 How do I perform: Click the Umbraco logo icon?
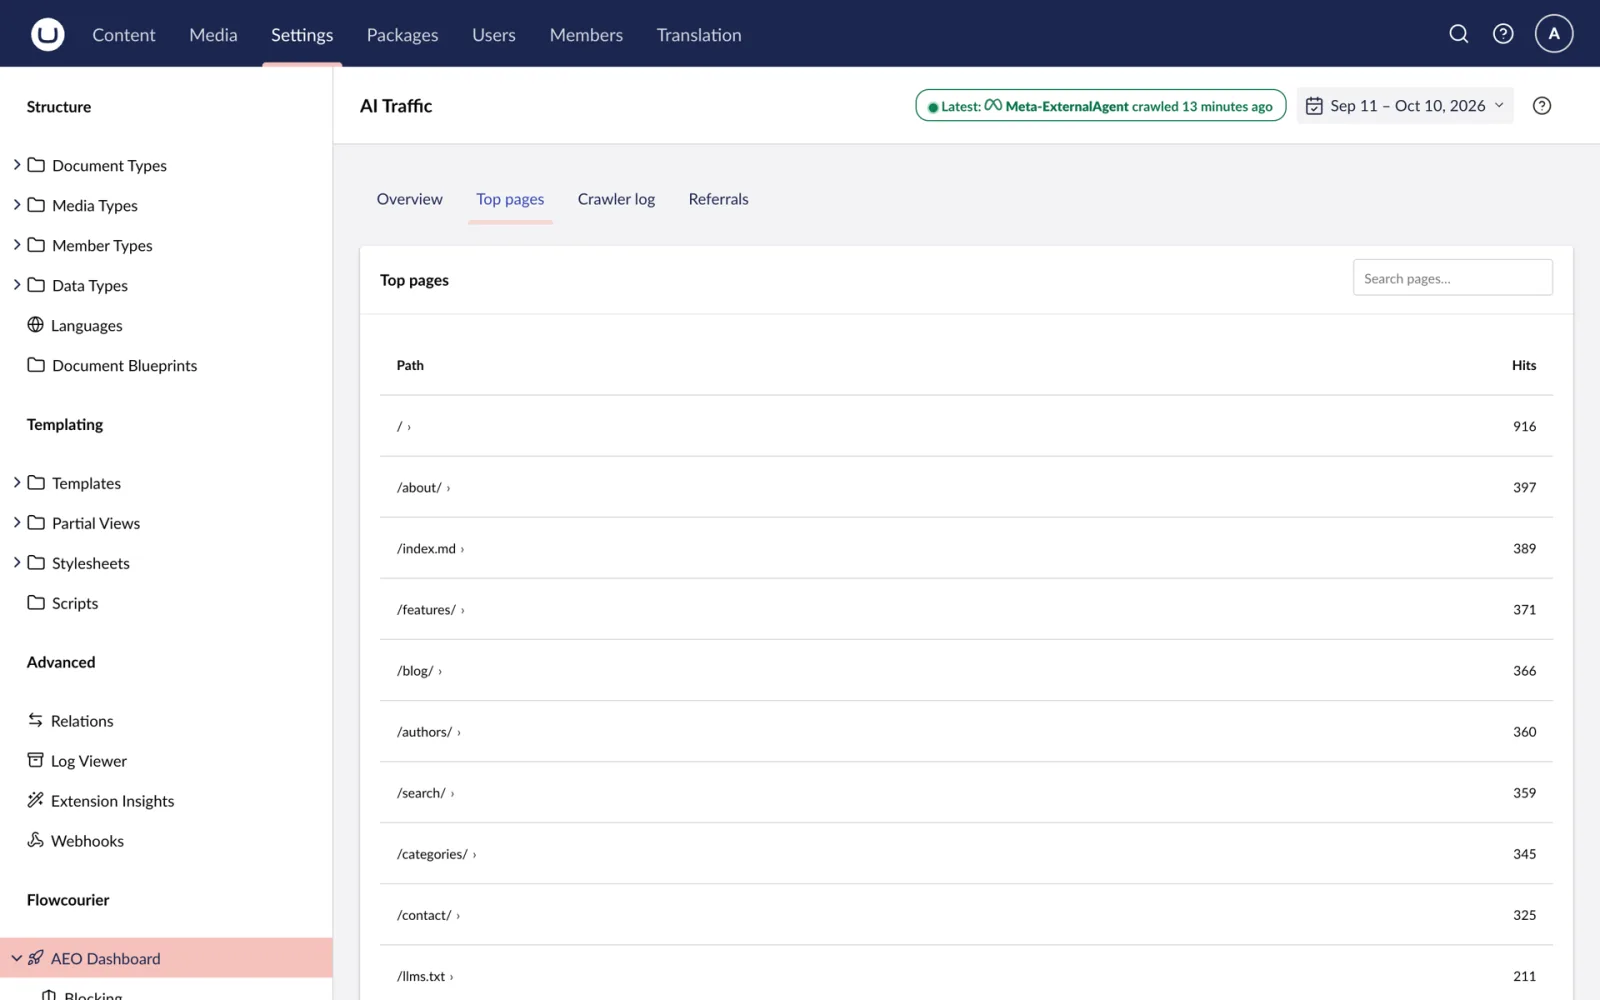[x=47, y=34]
